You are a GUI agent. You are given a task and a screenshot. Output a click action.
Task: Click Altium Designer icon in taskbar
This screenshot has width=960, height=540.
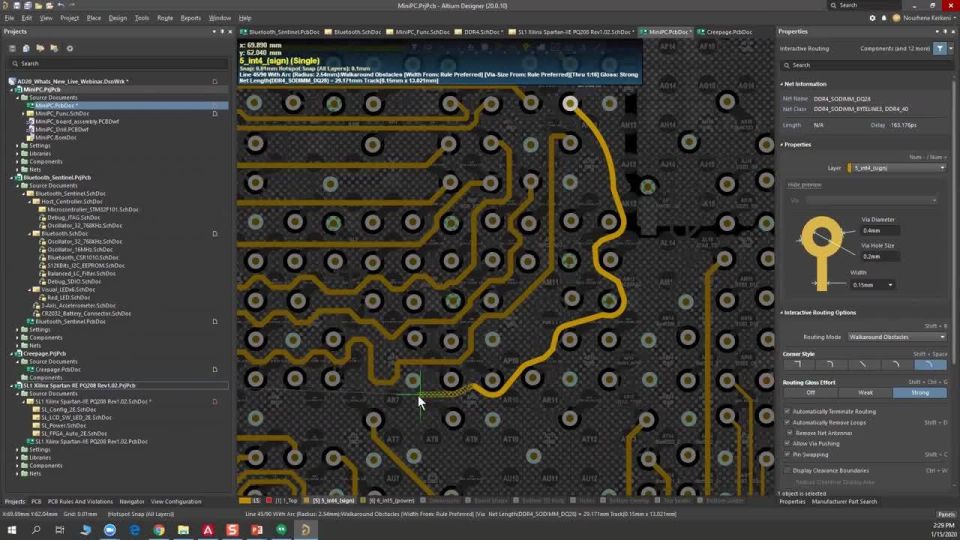[x=305, y=530]
